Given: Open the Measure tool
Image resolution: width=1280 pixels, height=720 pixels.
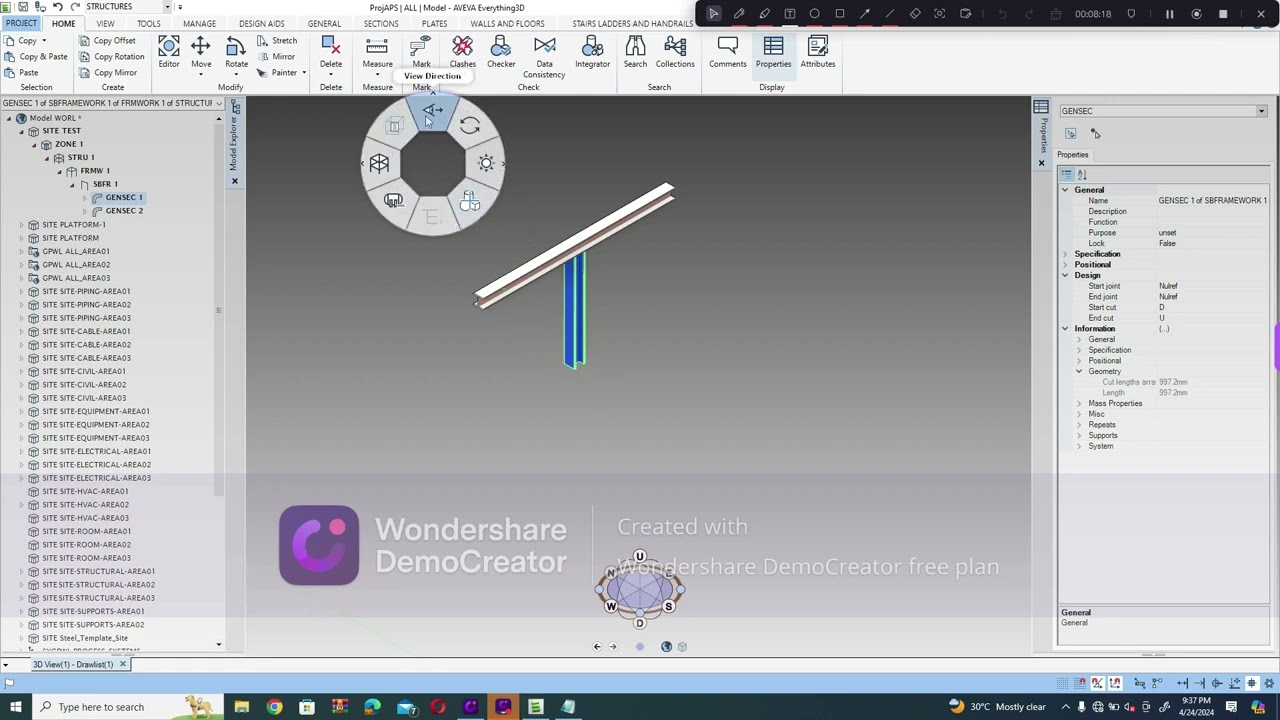Looking at the screenshot, I should coord(377,53).
